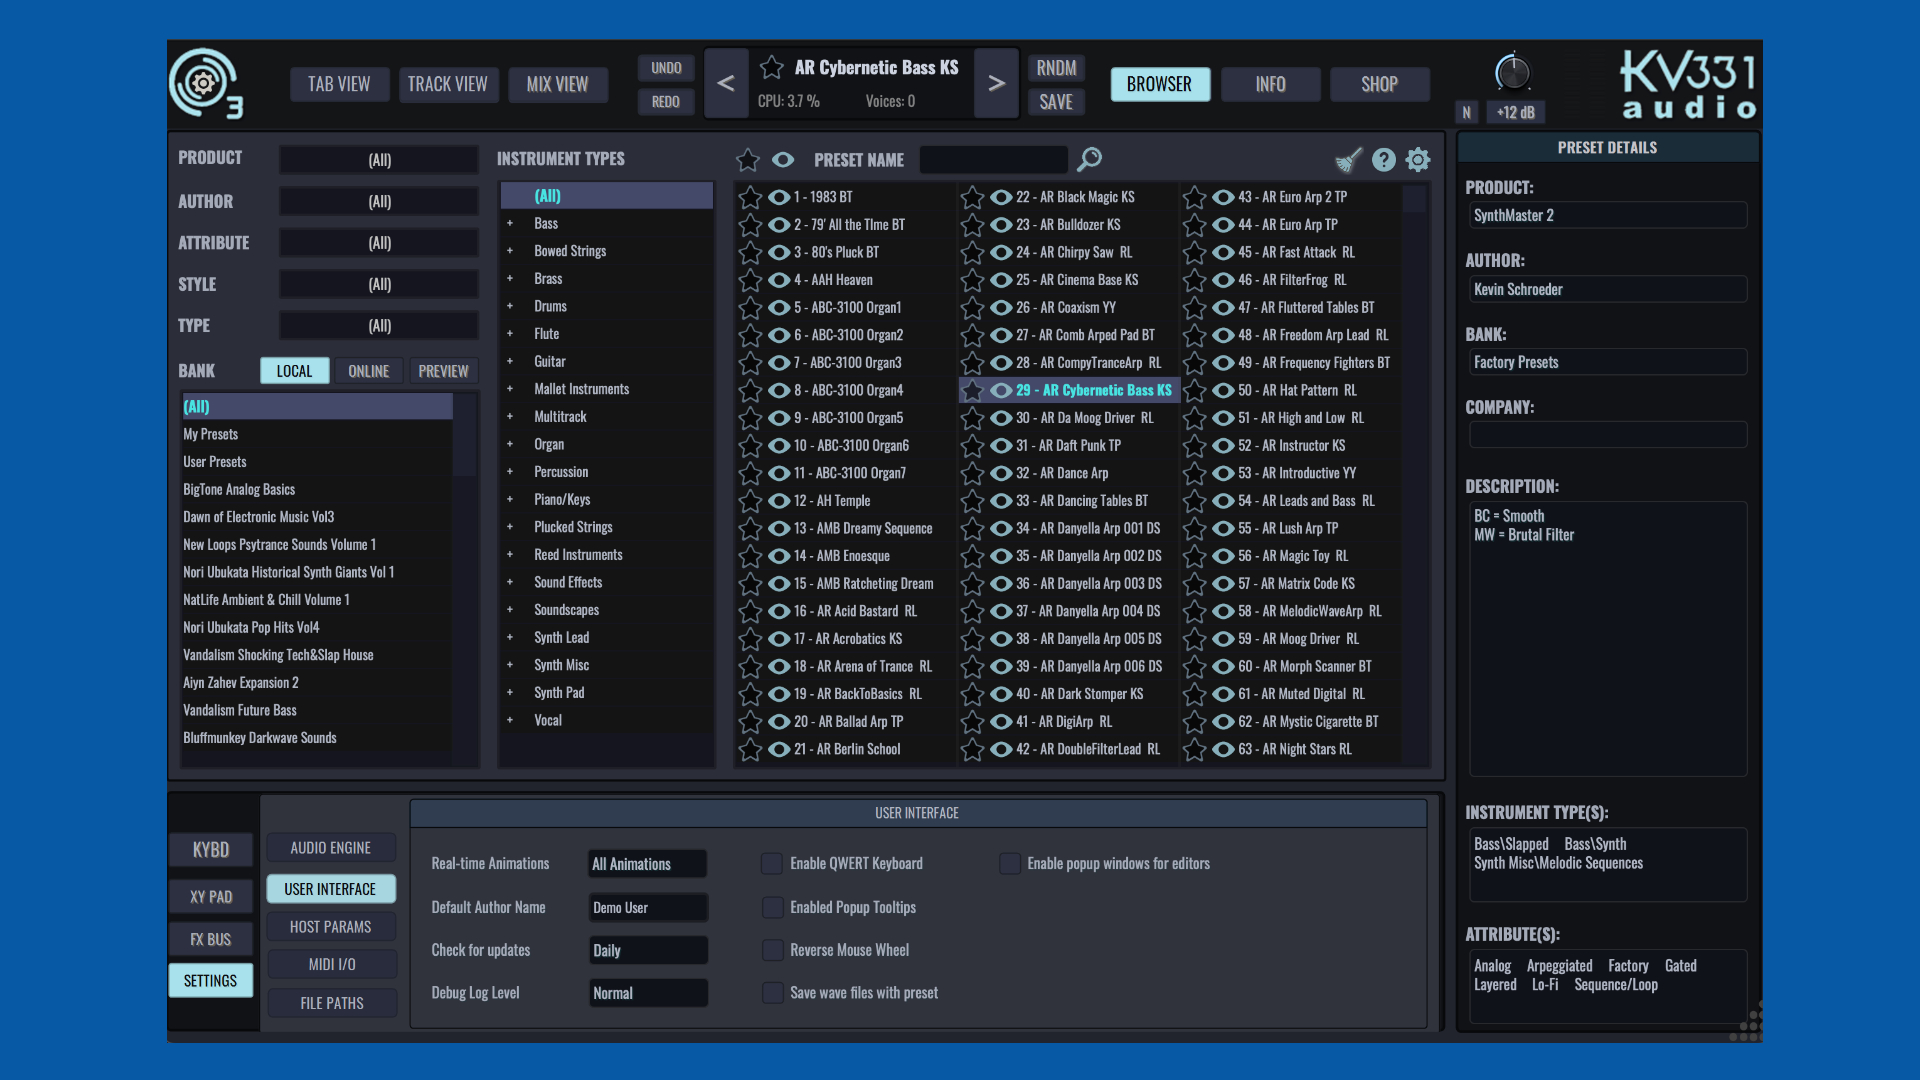Enable QWERTY Keyboard checkbox
This screenshot has height=1080, width=1920.
(772, 863)
